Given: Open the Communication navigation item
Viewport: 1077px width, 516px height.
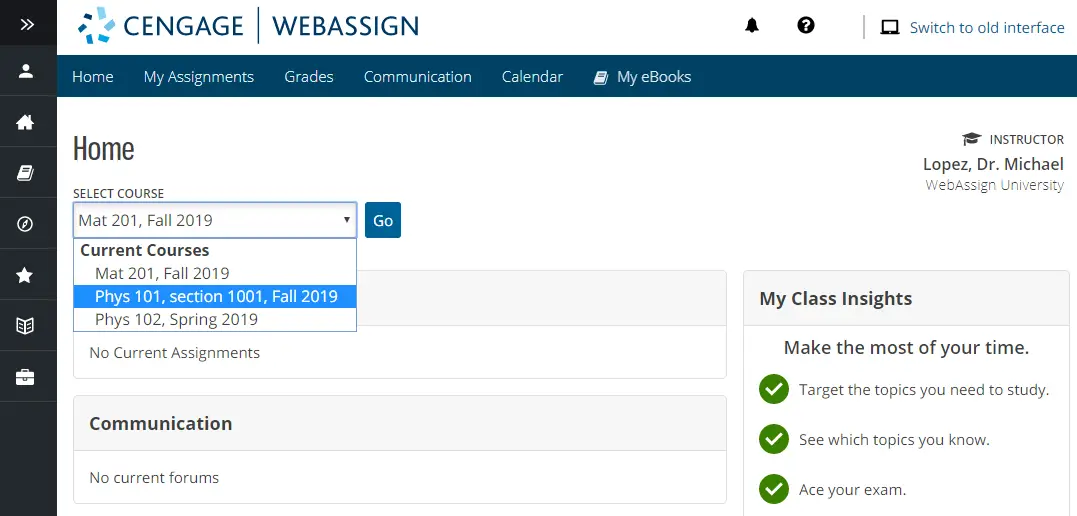Looking at the screenshot, I should click(418, 77).
